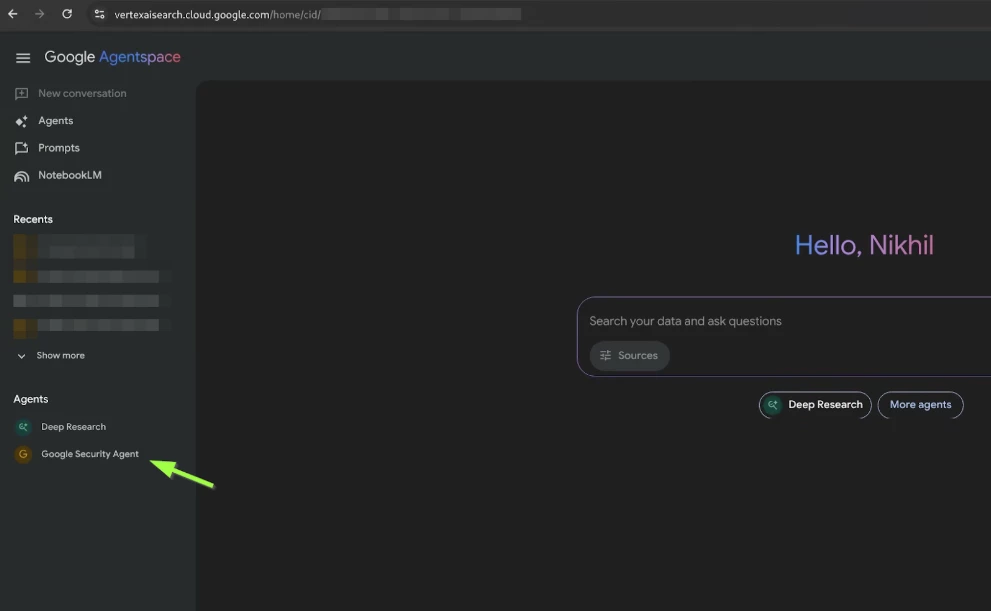Click the More agents button

coord(920,404)
